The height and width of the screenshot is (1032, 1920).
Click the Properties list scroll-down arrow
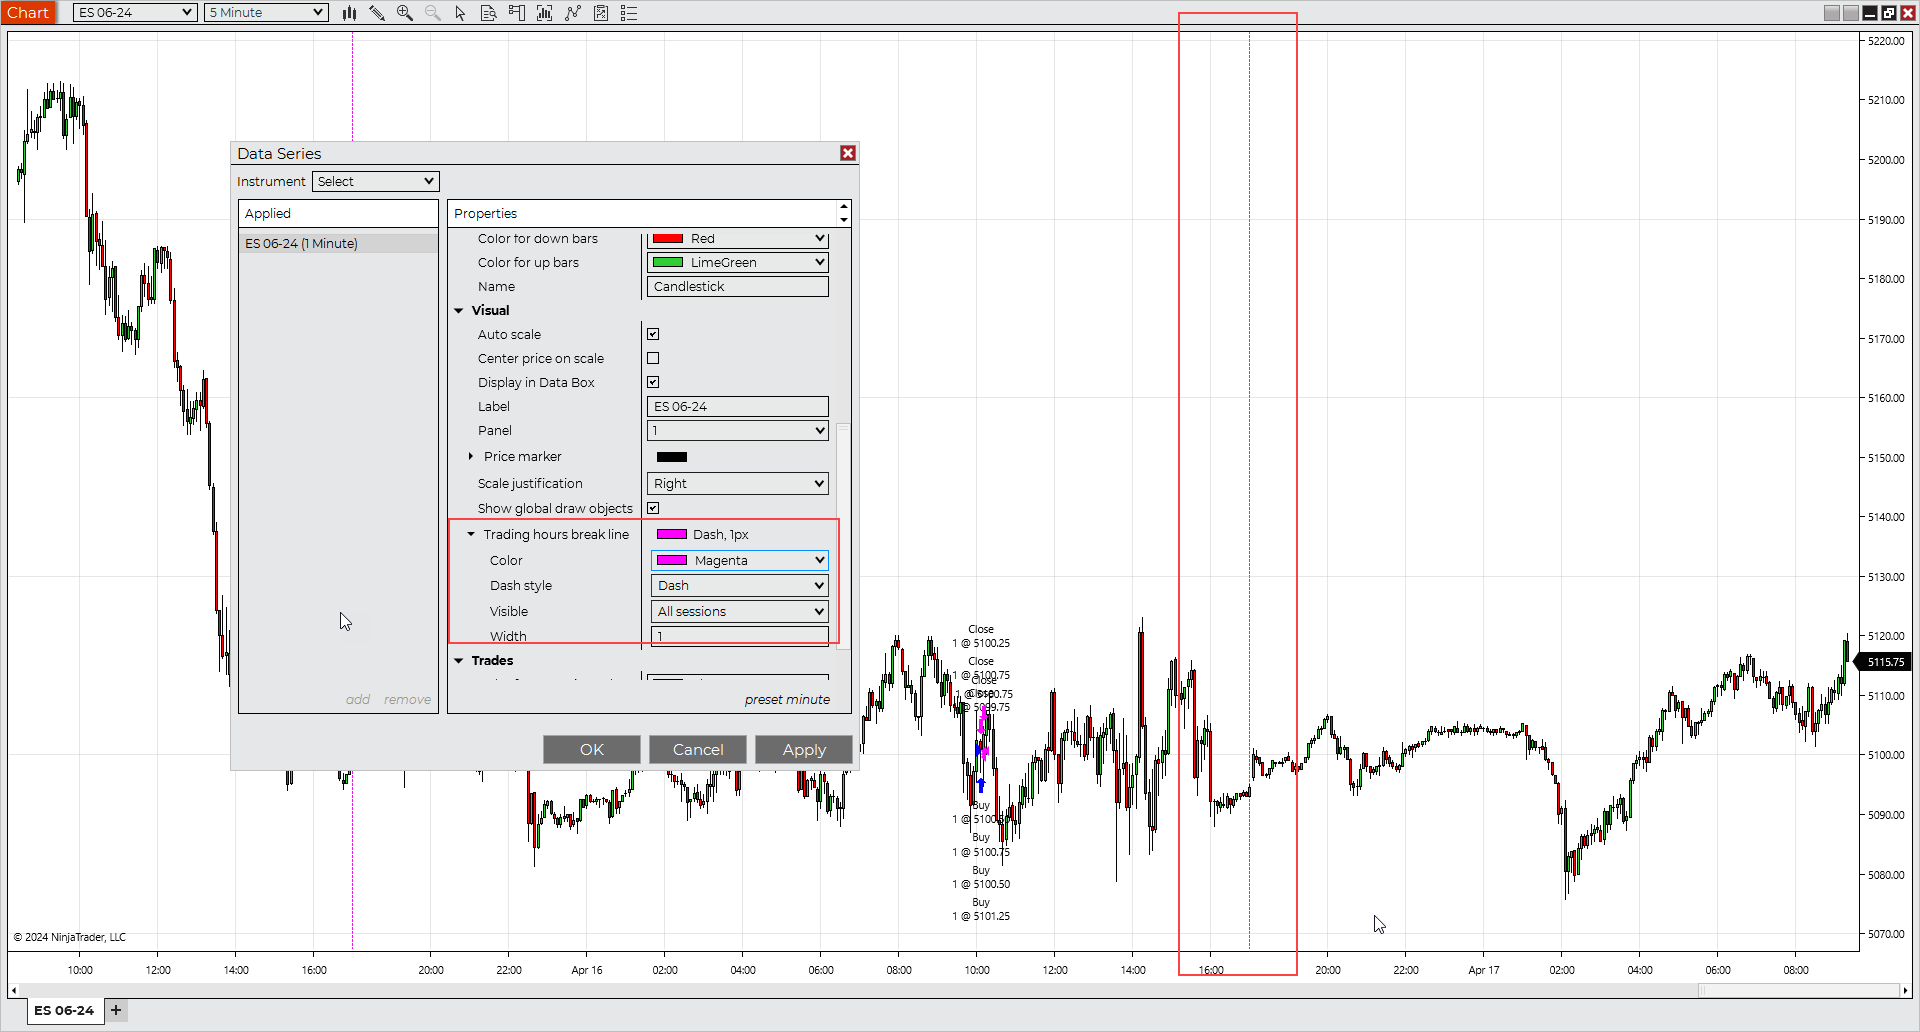tap(844, 220)
